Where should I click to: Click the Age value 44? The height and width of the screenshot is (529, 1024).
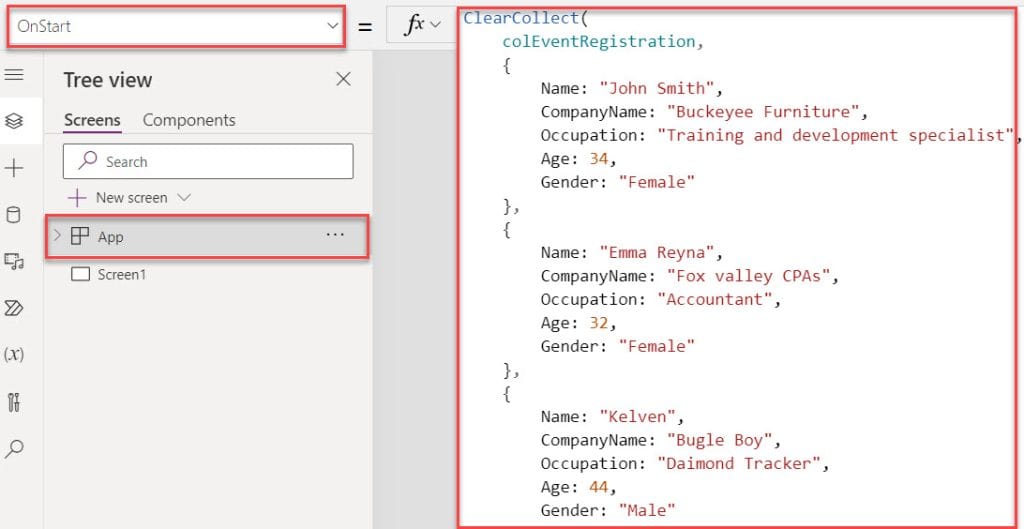click(598, 487)
